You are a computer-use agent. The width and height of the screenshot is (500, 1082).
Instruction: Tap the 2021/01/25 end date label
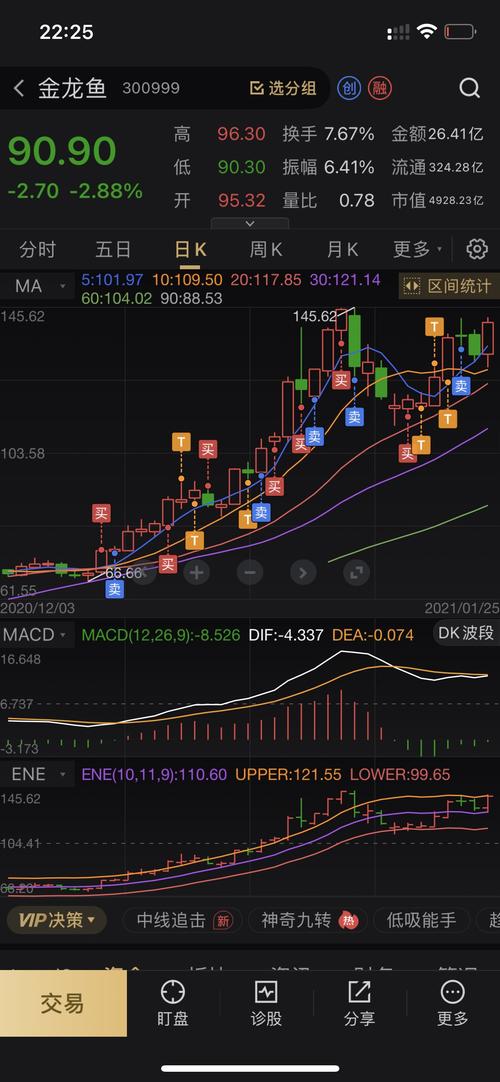coord(461,609)
